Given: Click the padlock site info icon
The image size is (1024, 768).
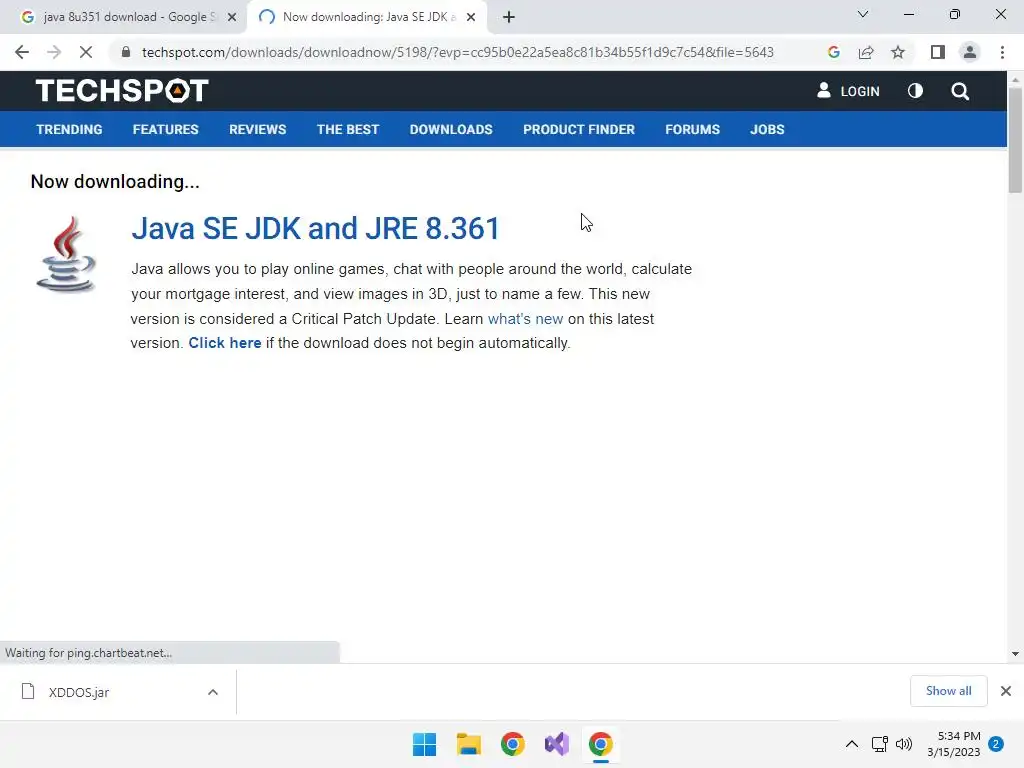Looking at the screenshot, I should 126,52.
